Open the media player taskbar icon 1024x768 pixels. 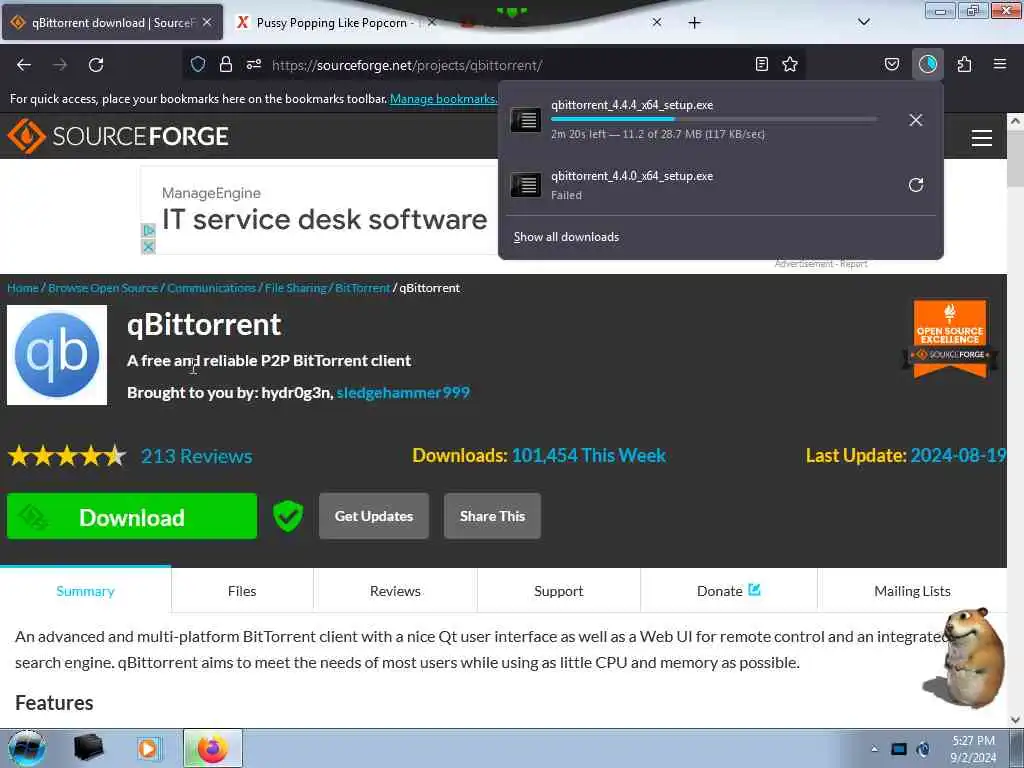148,748
